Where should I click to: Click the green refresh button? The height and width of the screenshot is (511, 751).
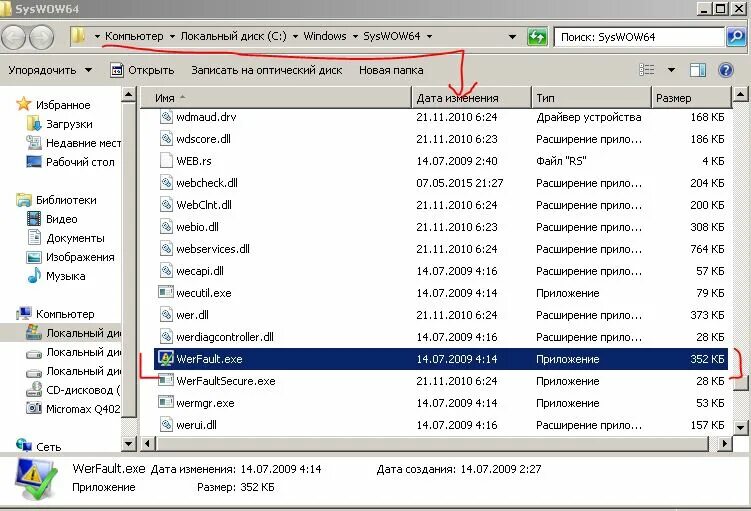[537, 37]
